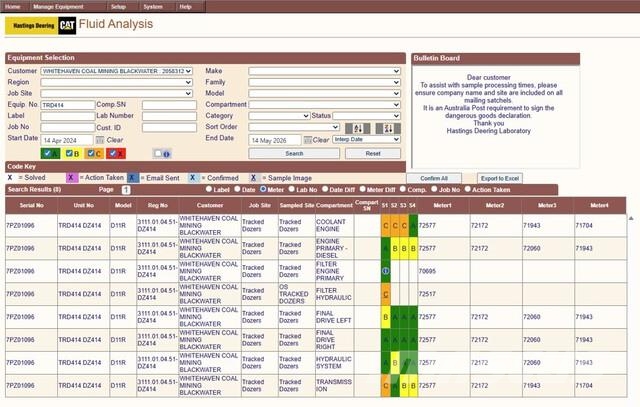Image resolution: width=640 pixels, height=407 pixels.
Task: Open the Status dropdown
Action: click(x=367, y=116)
